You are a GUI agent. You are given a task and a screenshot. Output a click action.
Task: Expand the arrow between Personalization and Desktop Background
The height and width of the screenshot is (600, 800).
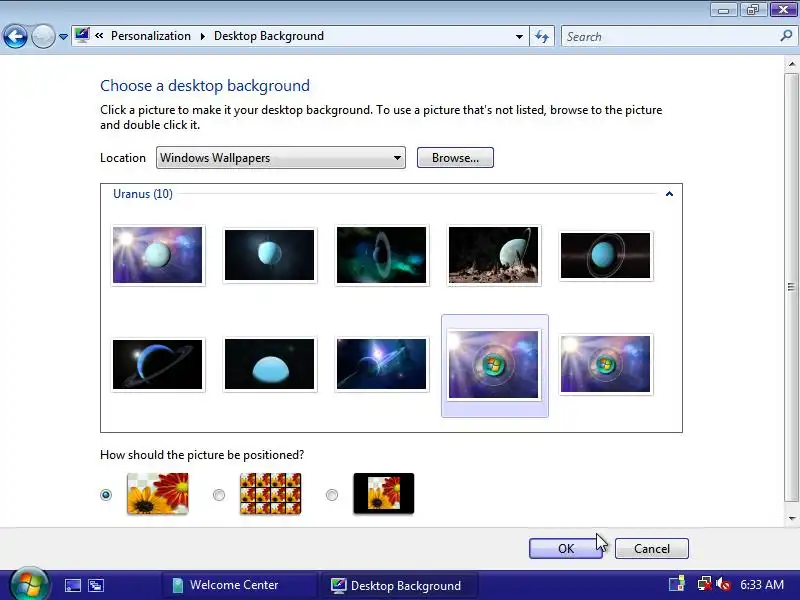[x=203, y=36]
